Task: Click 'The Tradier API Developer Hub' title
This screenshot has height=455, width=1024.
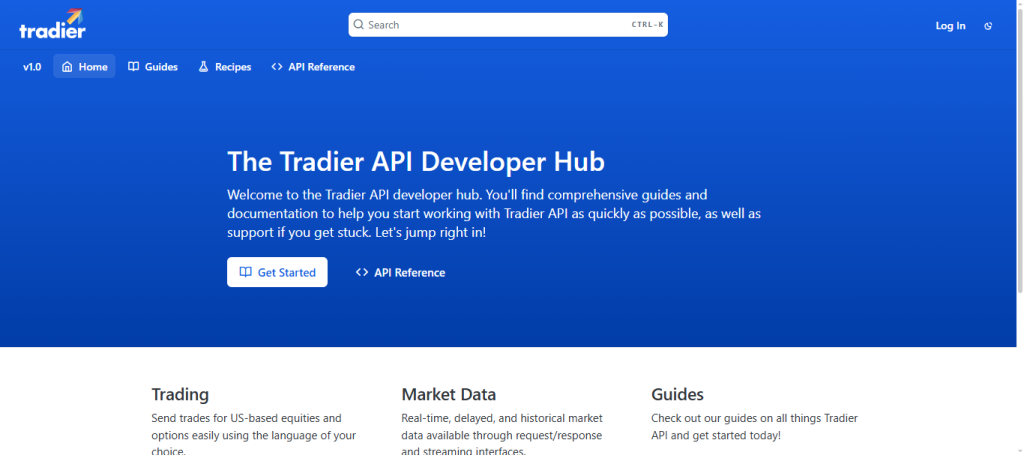Action: [x=416, y=162]
